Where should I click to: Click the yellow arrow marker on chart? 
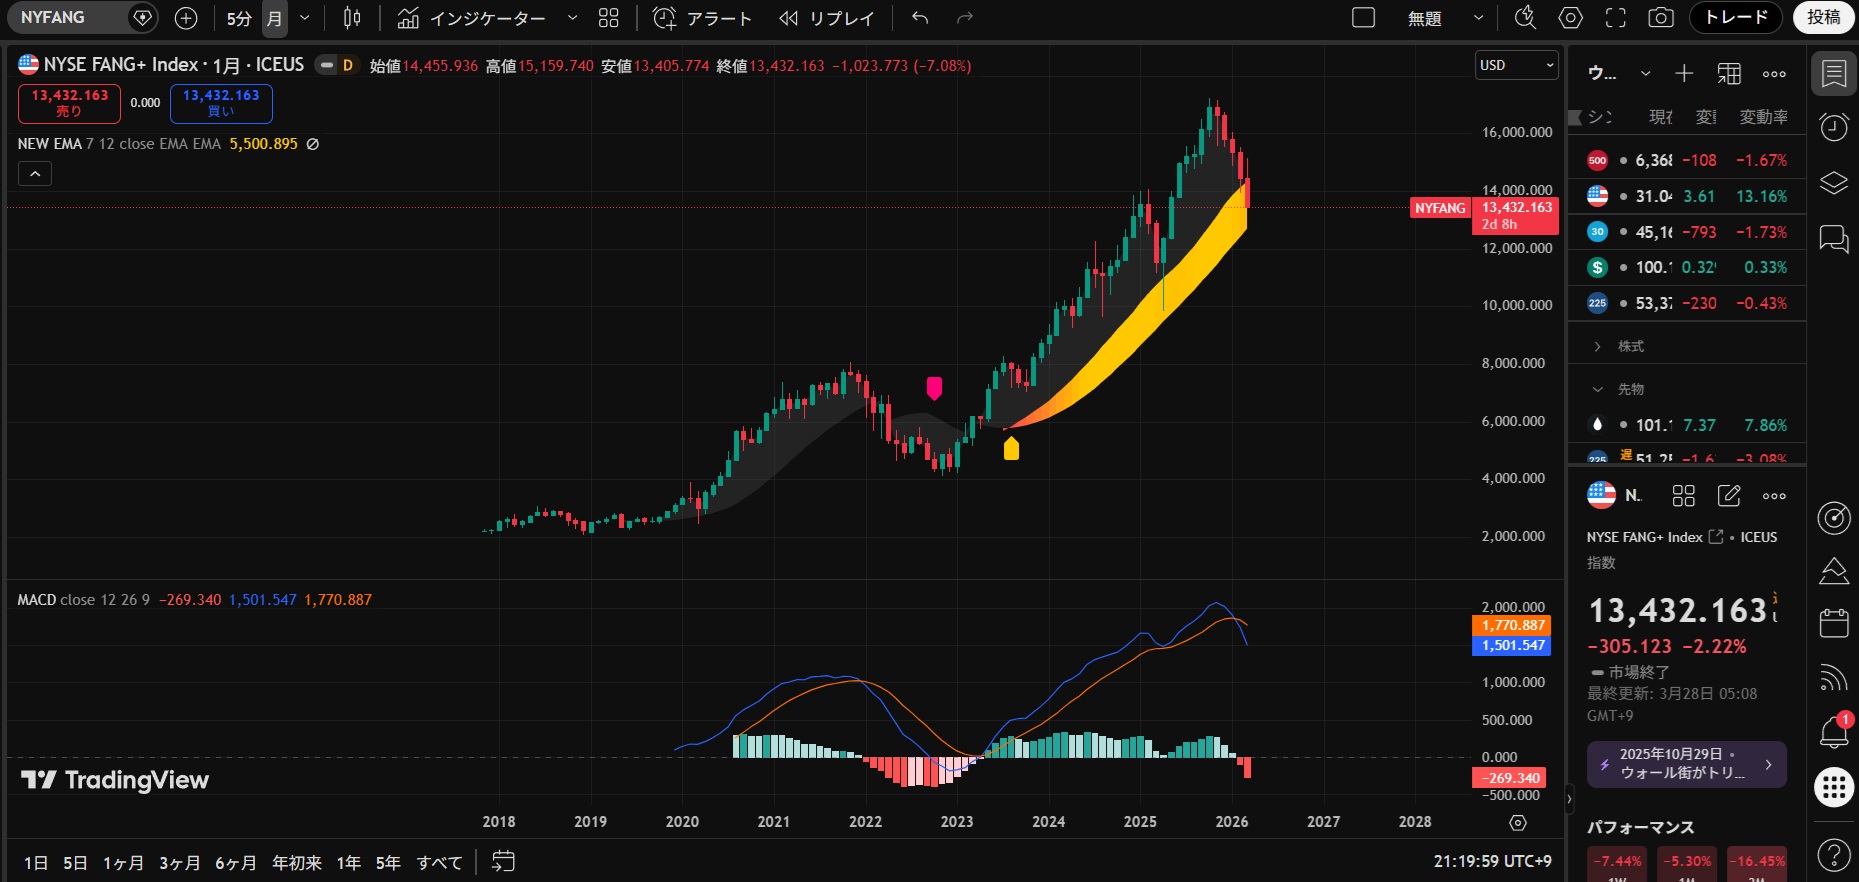1011,449
